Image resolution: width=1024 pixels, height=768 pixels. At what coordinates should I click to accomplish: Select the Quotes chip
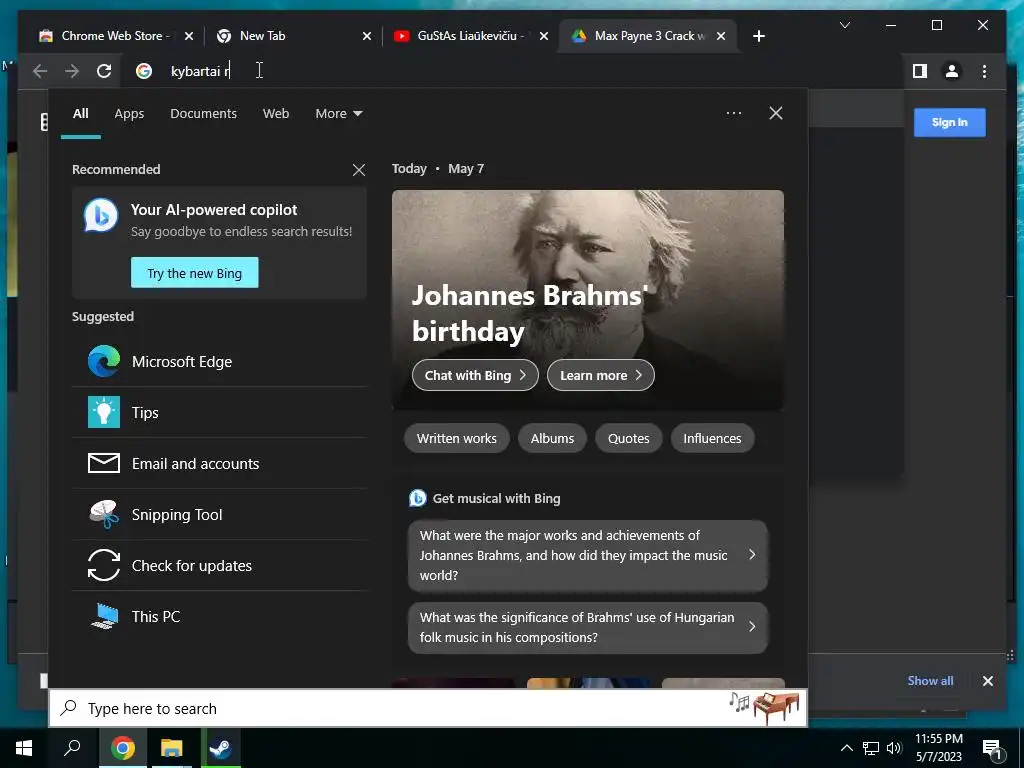[x=628, y=439]
